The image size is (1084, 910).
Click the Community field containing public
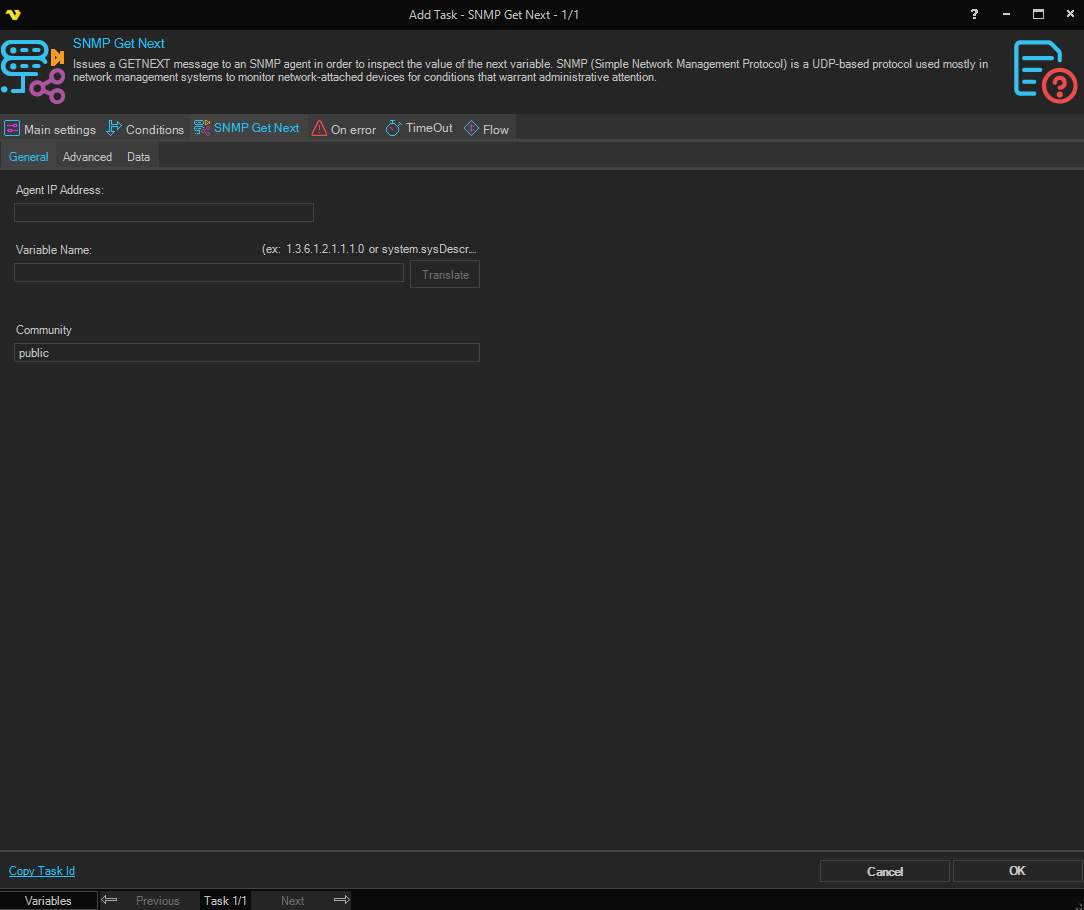tap(247, 353)
